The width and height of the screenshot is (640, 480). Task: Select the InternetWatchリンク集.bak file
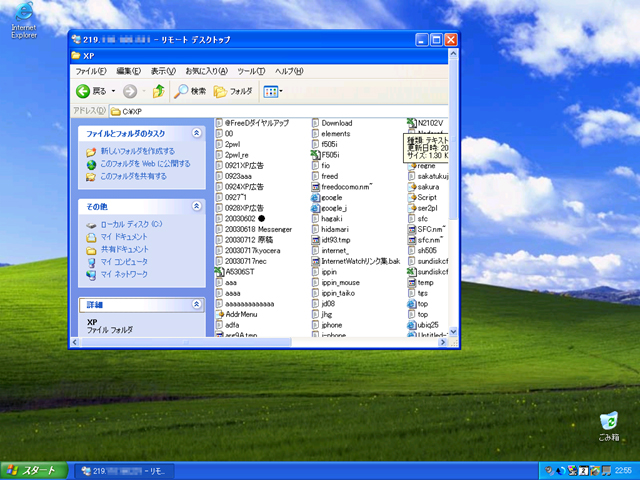point(360,260)
